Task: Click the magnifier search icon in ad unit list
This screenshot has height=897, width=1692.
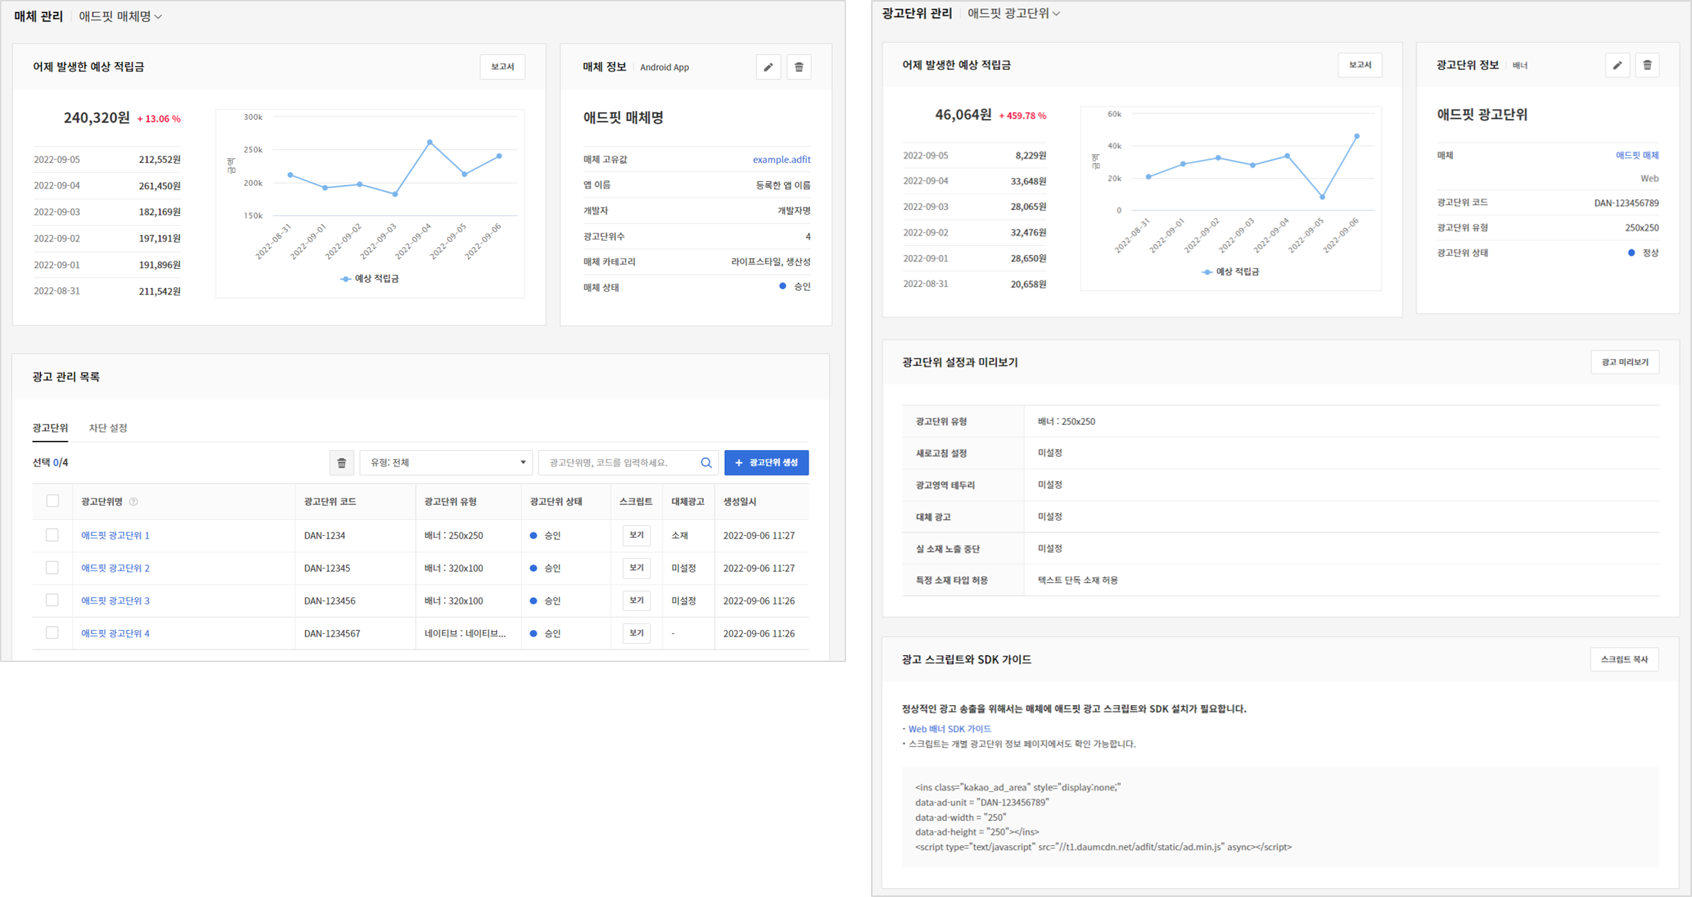Action: click(706, 463)
